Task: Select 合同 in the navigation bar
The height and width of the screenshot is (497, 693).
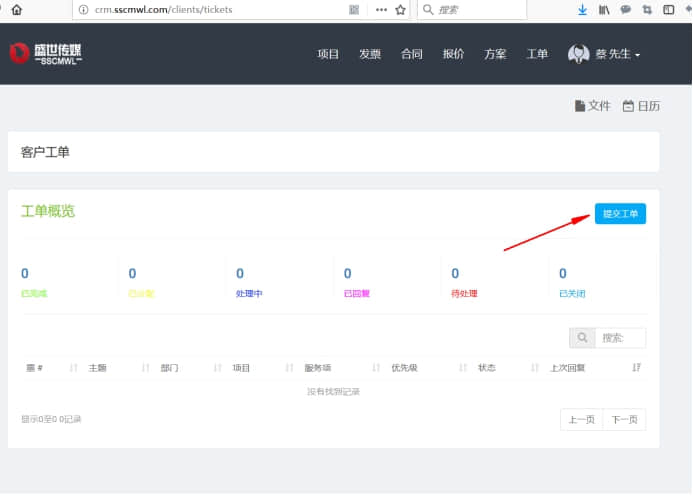Action: (412, 54)
